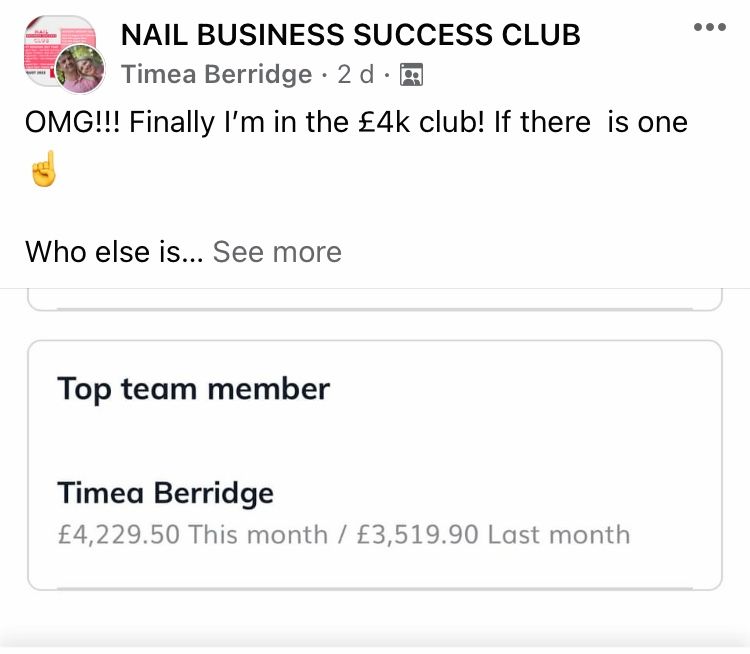Click Timea Berridge's small profile picture
750x654 pixels.
(79, 70)
